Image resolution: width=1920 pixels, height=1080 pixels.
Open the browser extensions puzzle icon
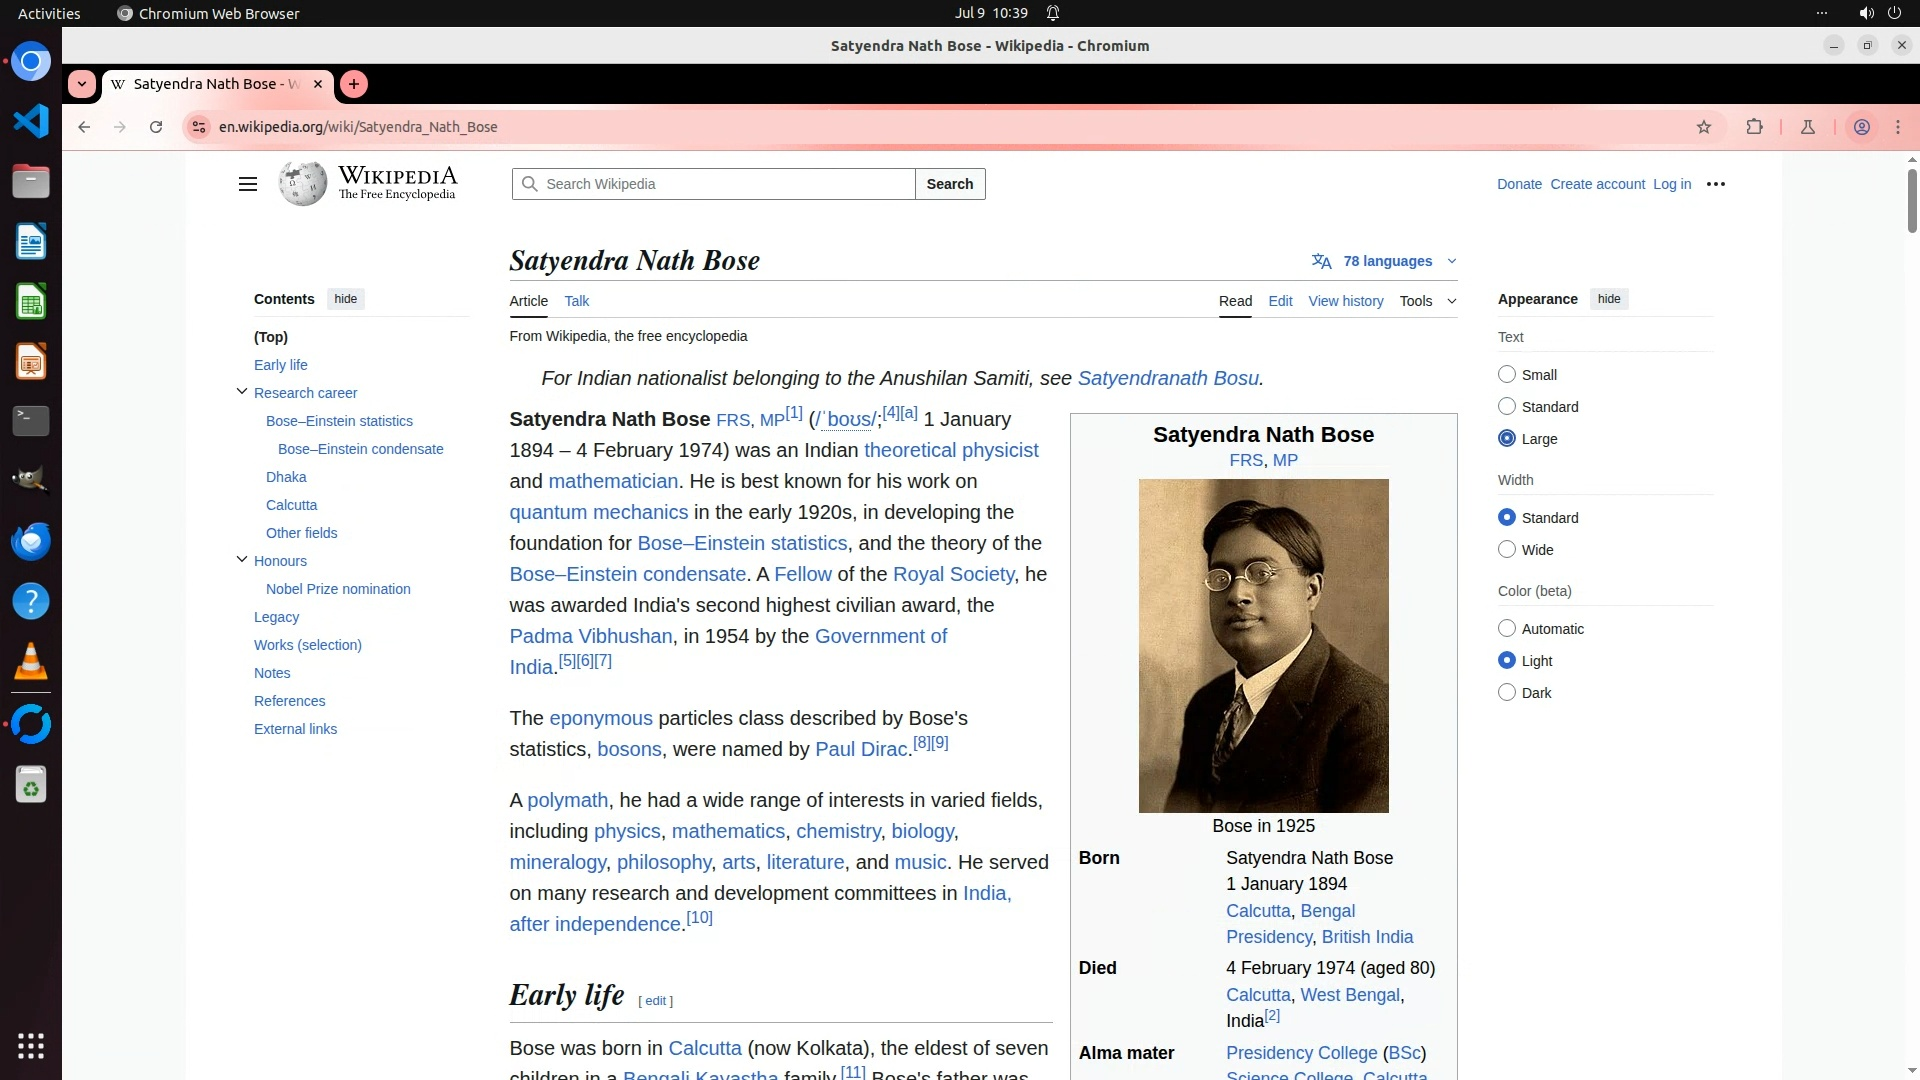pyautogui.click(x=1754, y=127)
